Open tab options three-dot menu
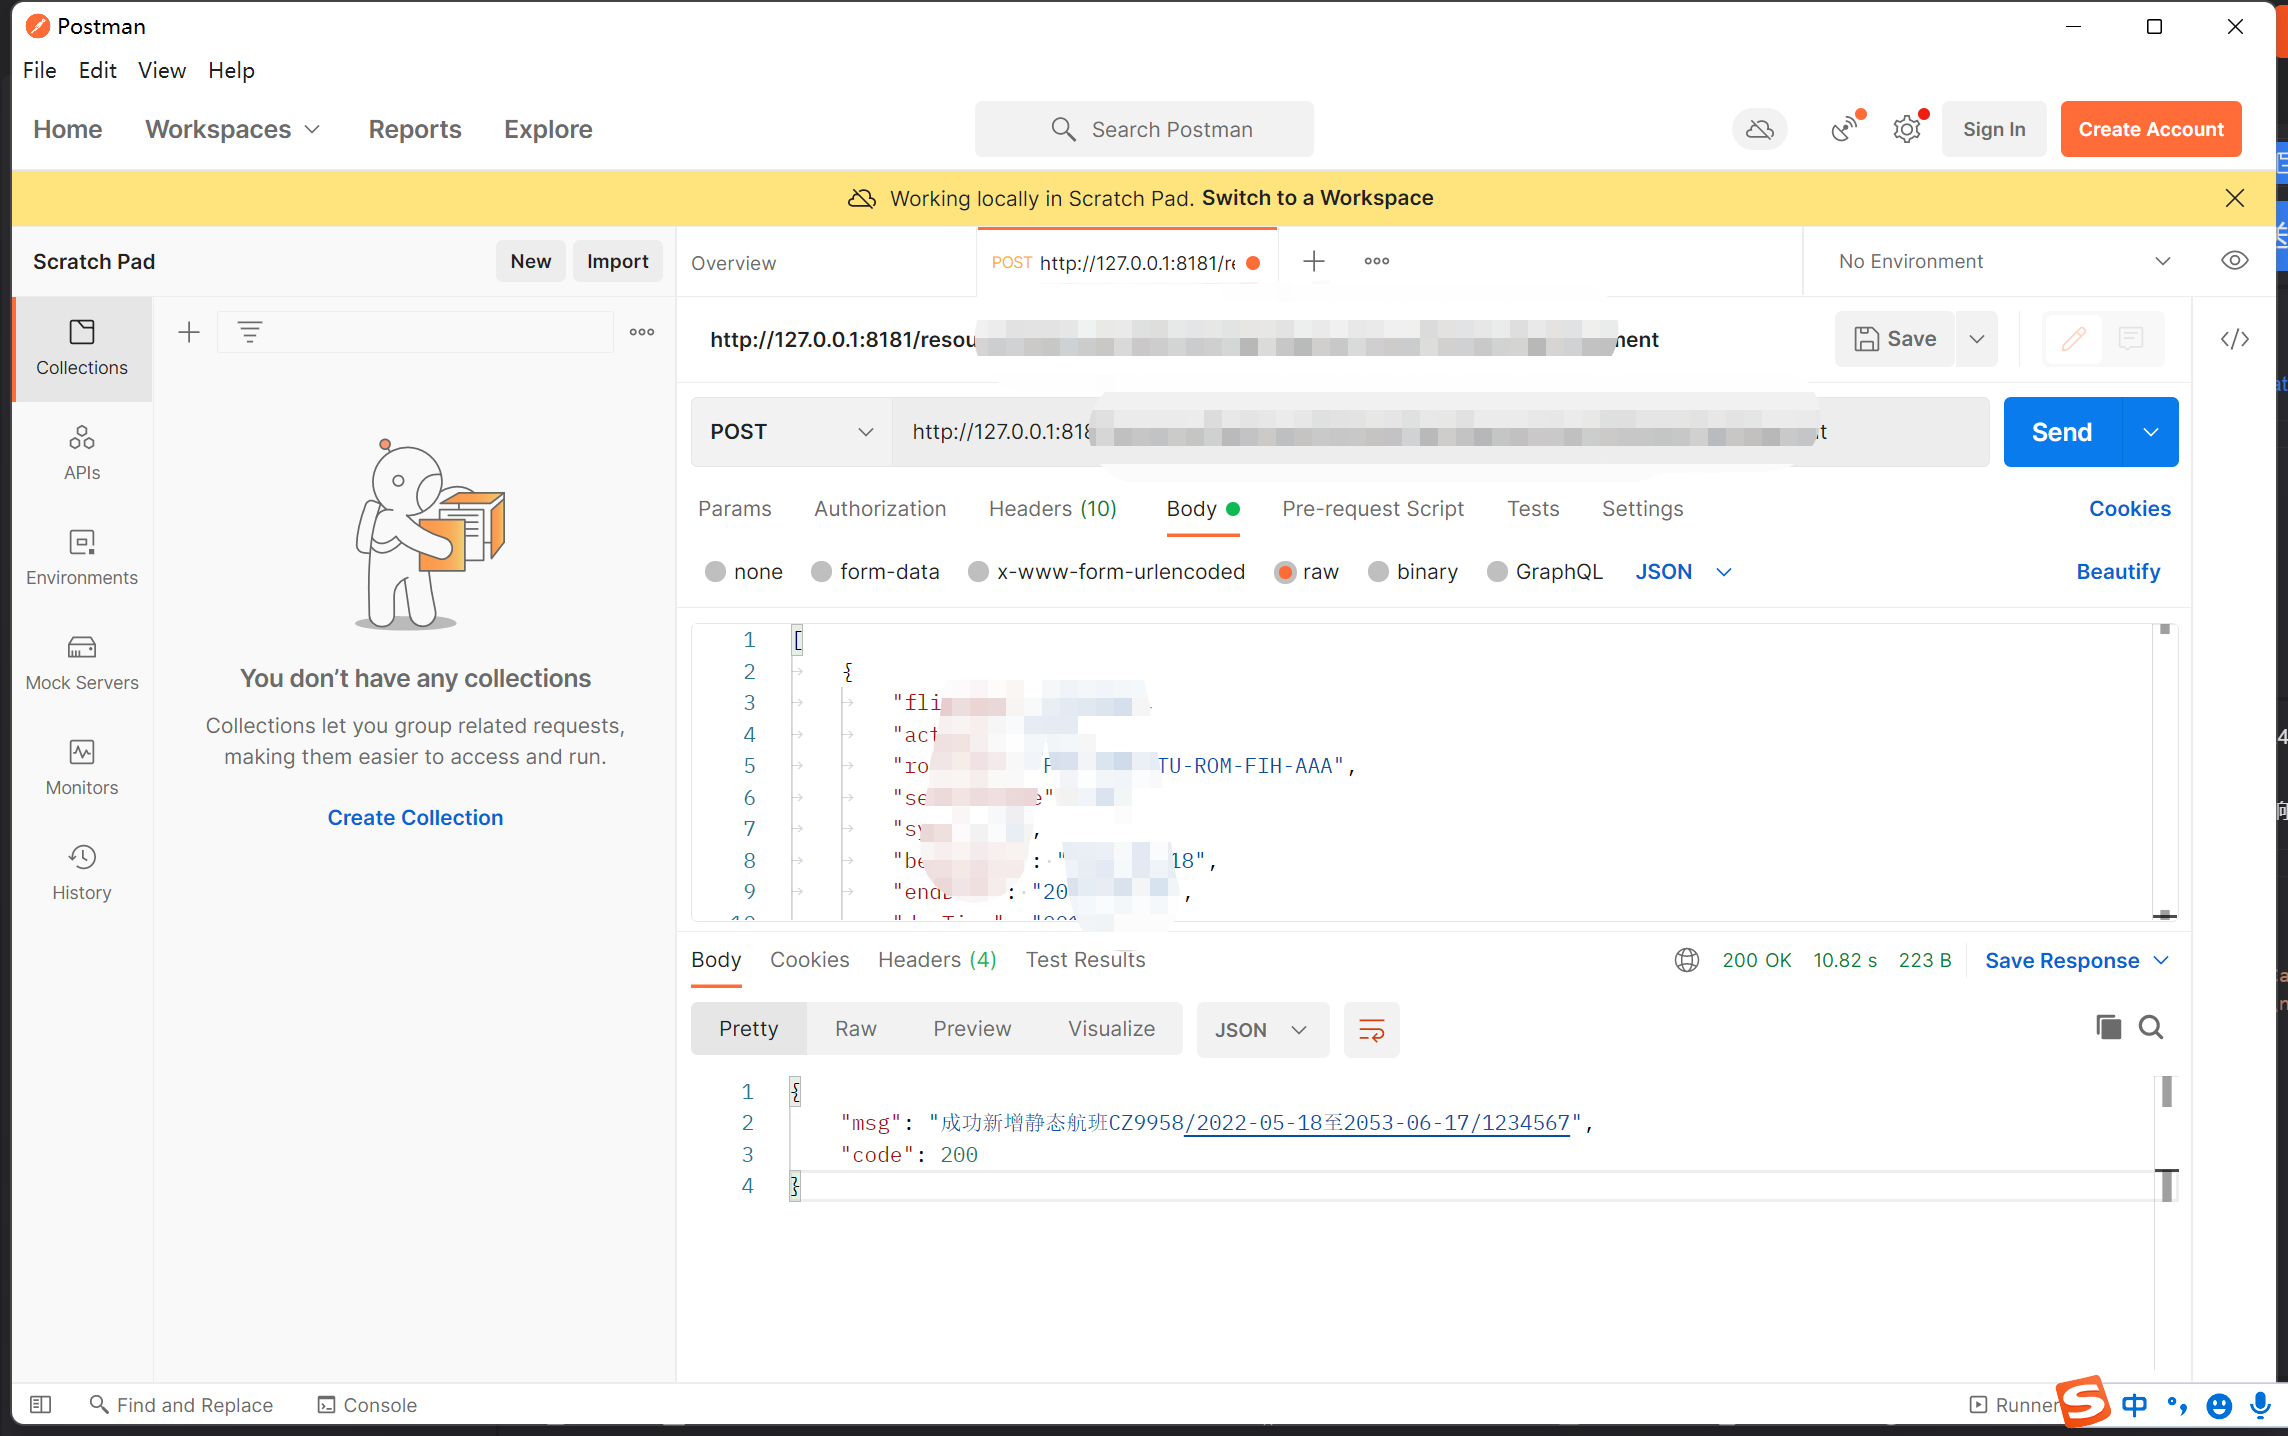Viewport: 2288px width, 1436px height. click(x=1377, y=261)
